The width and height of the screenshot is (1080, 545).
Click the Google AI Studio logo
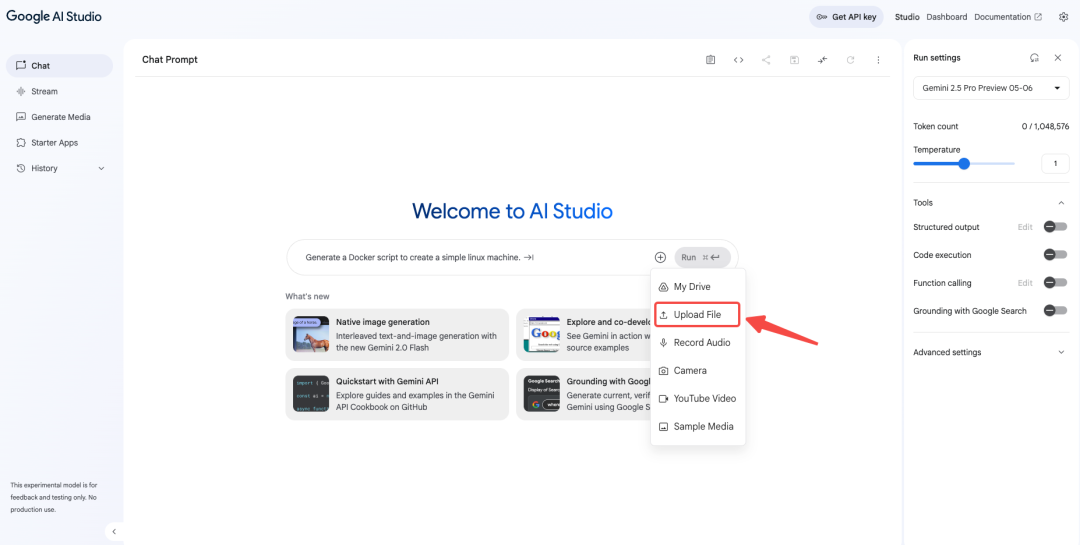tap(54, 17)
